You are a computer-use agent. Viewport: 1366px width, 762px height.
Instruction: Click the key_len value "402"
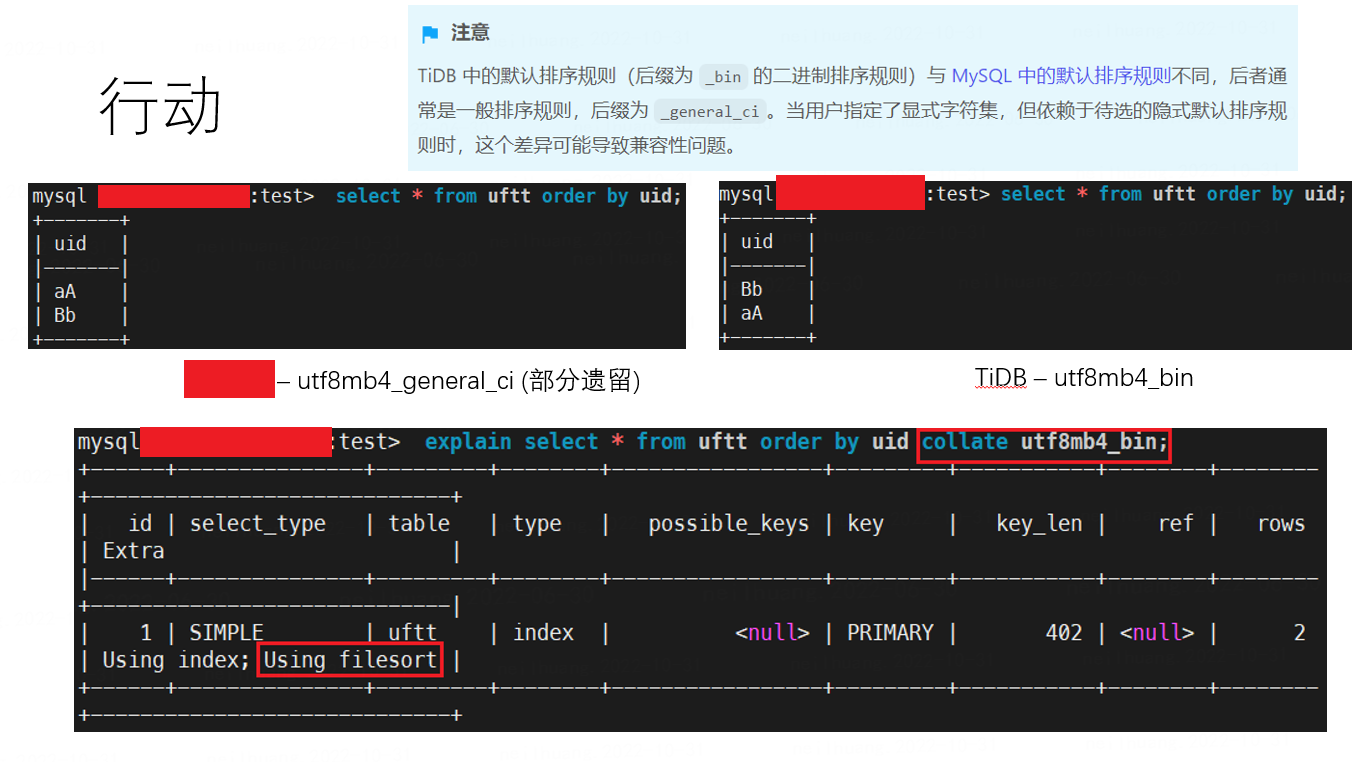tap(1064, 633)
